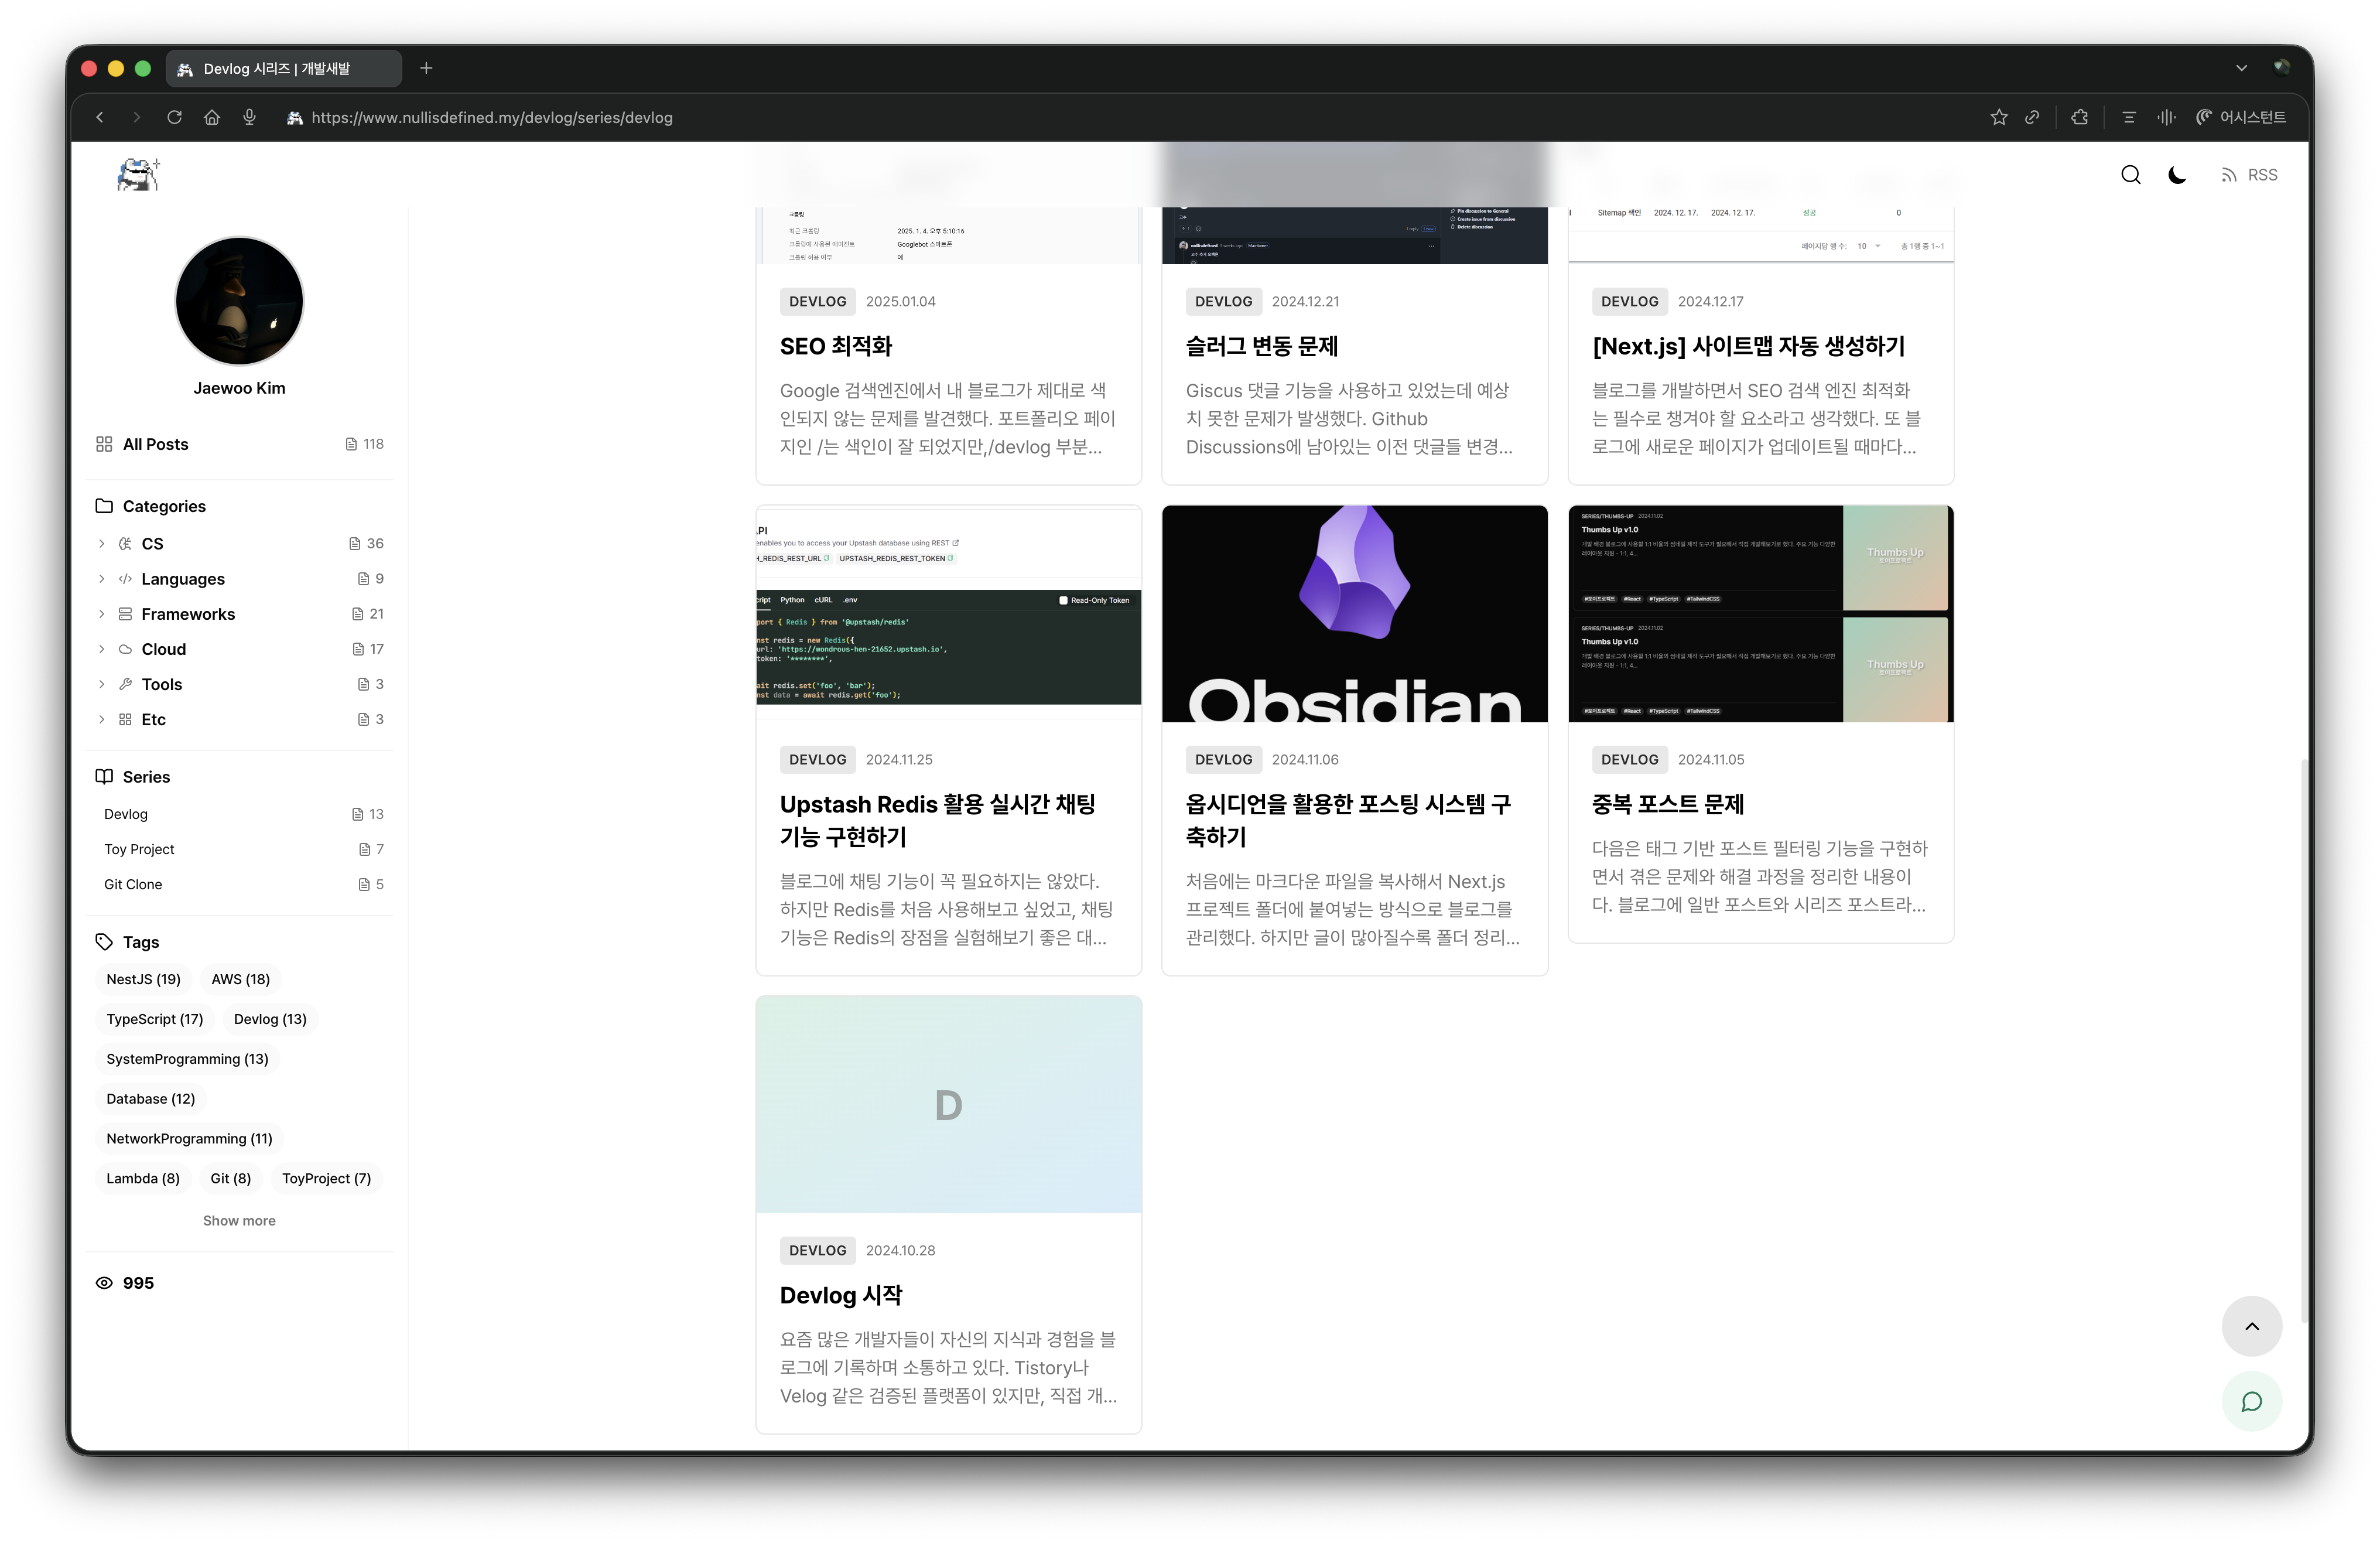Open the browser extensions puzzle icon
This screenshot has width=2380, height=1543.
point(2080,117)
